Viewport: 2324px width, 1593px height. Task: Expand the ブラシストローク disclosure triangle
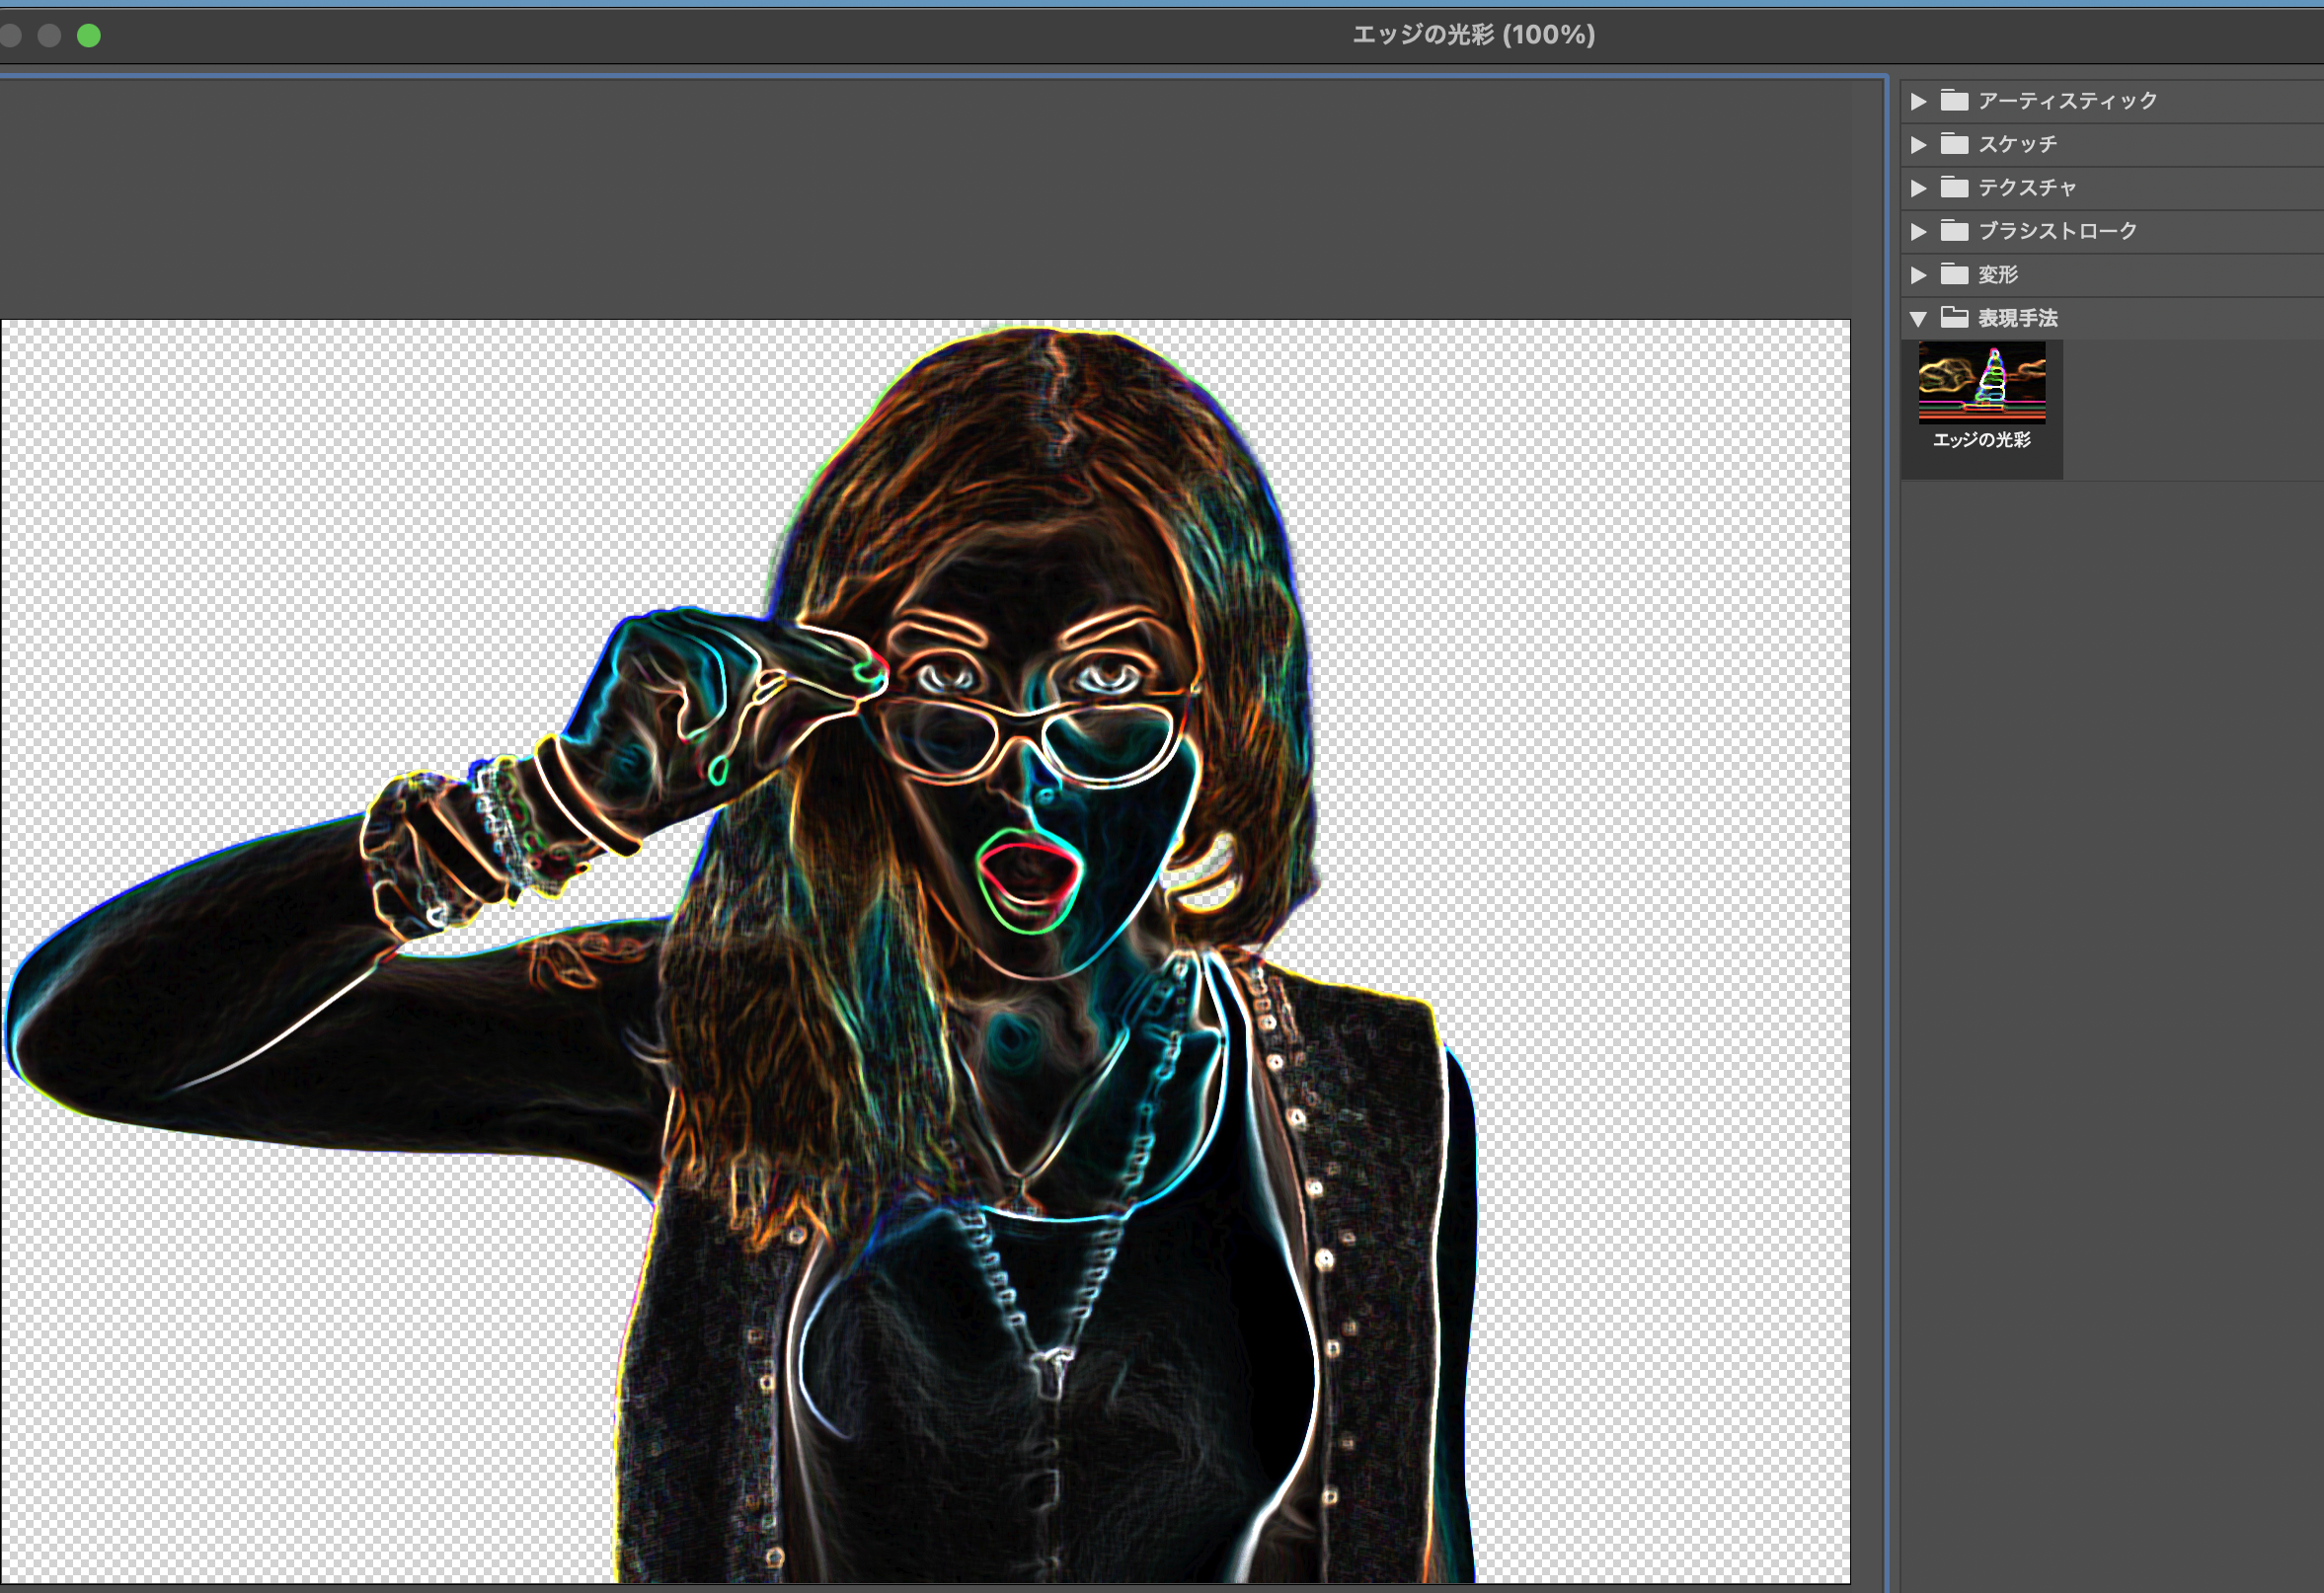(x=1918, y=231)
